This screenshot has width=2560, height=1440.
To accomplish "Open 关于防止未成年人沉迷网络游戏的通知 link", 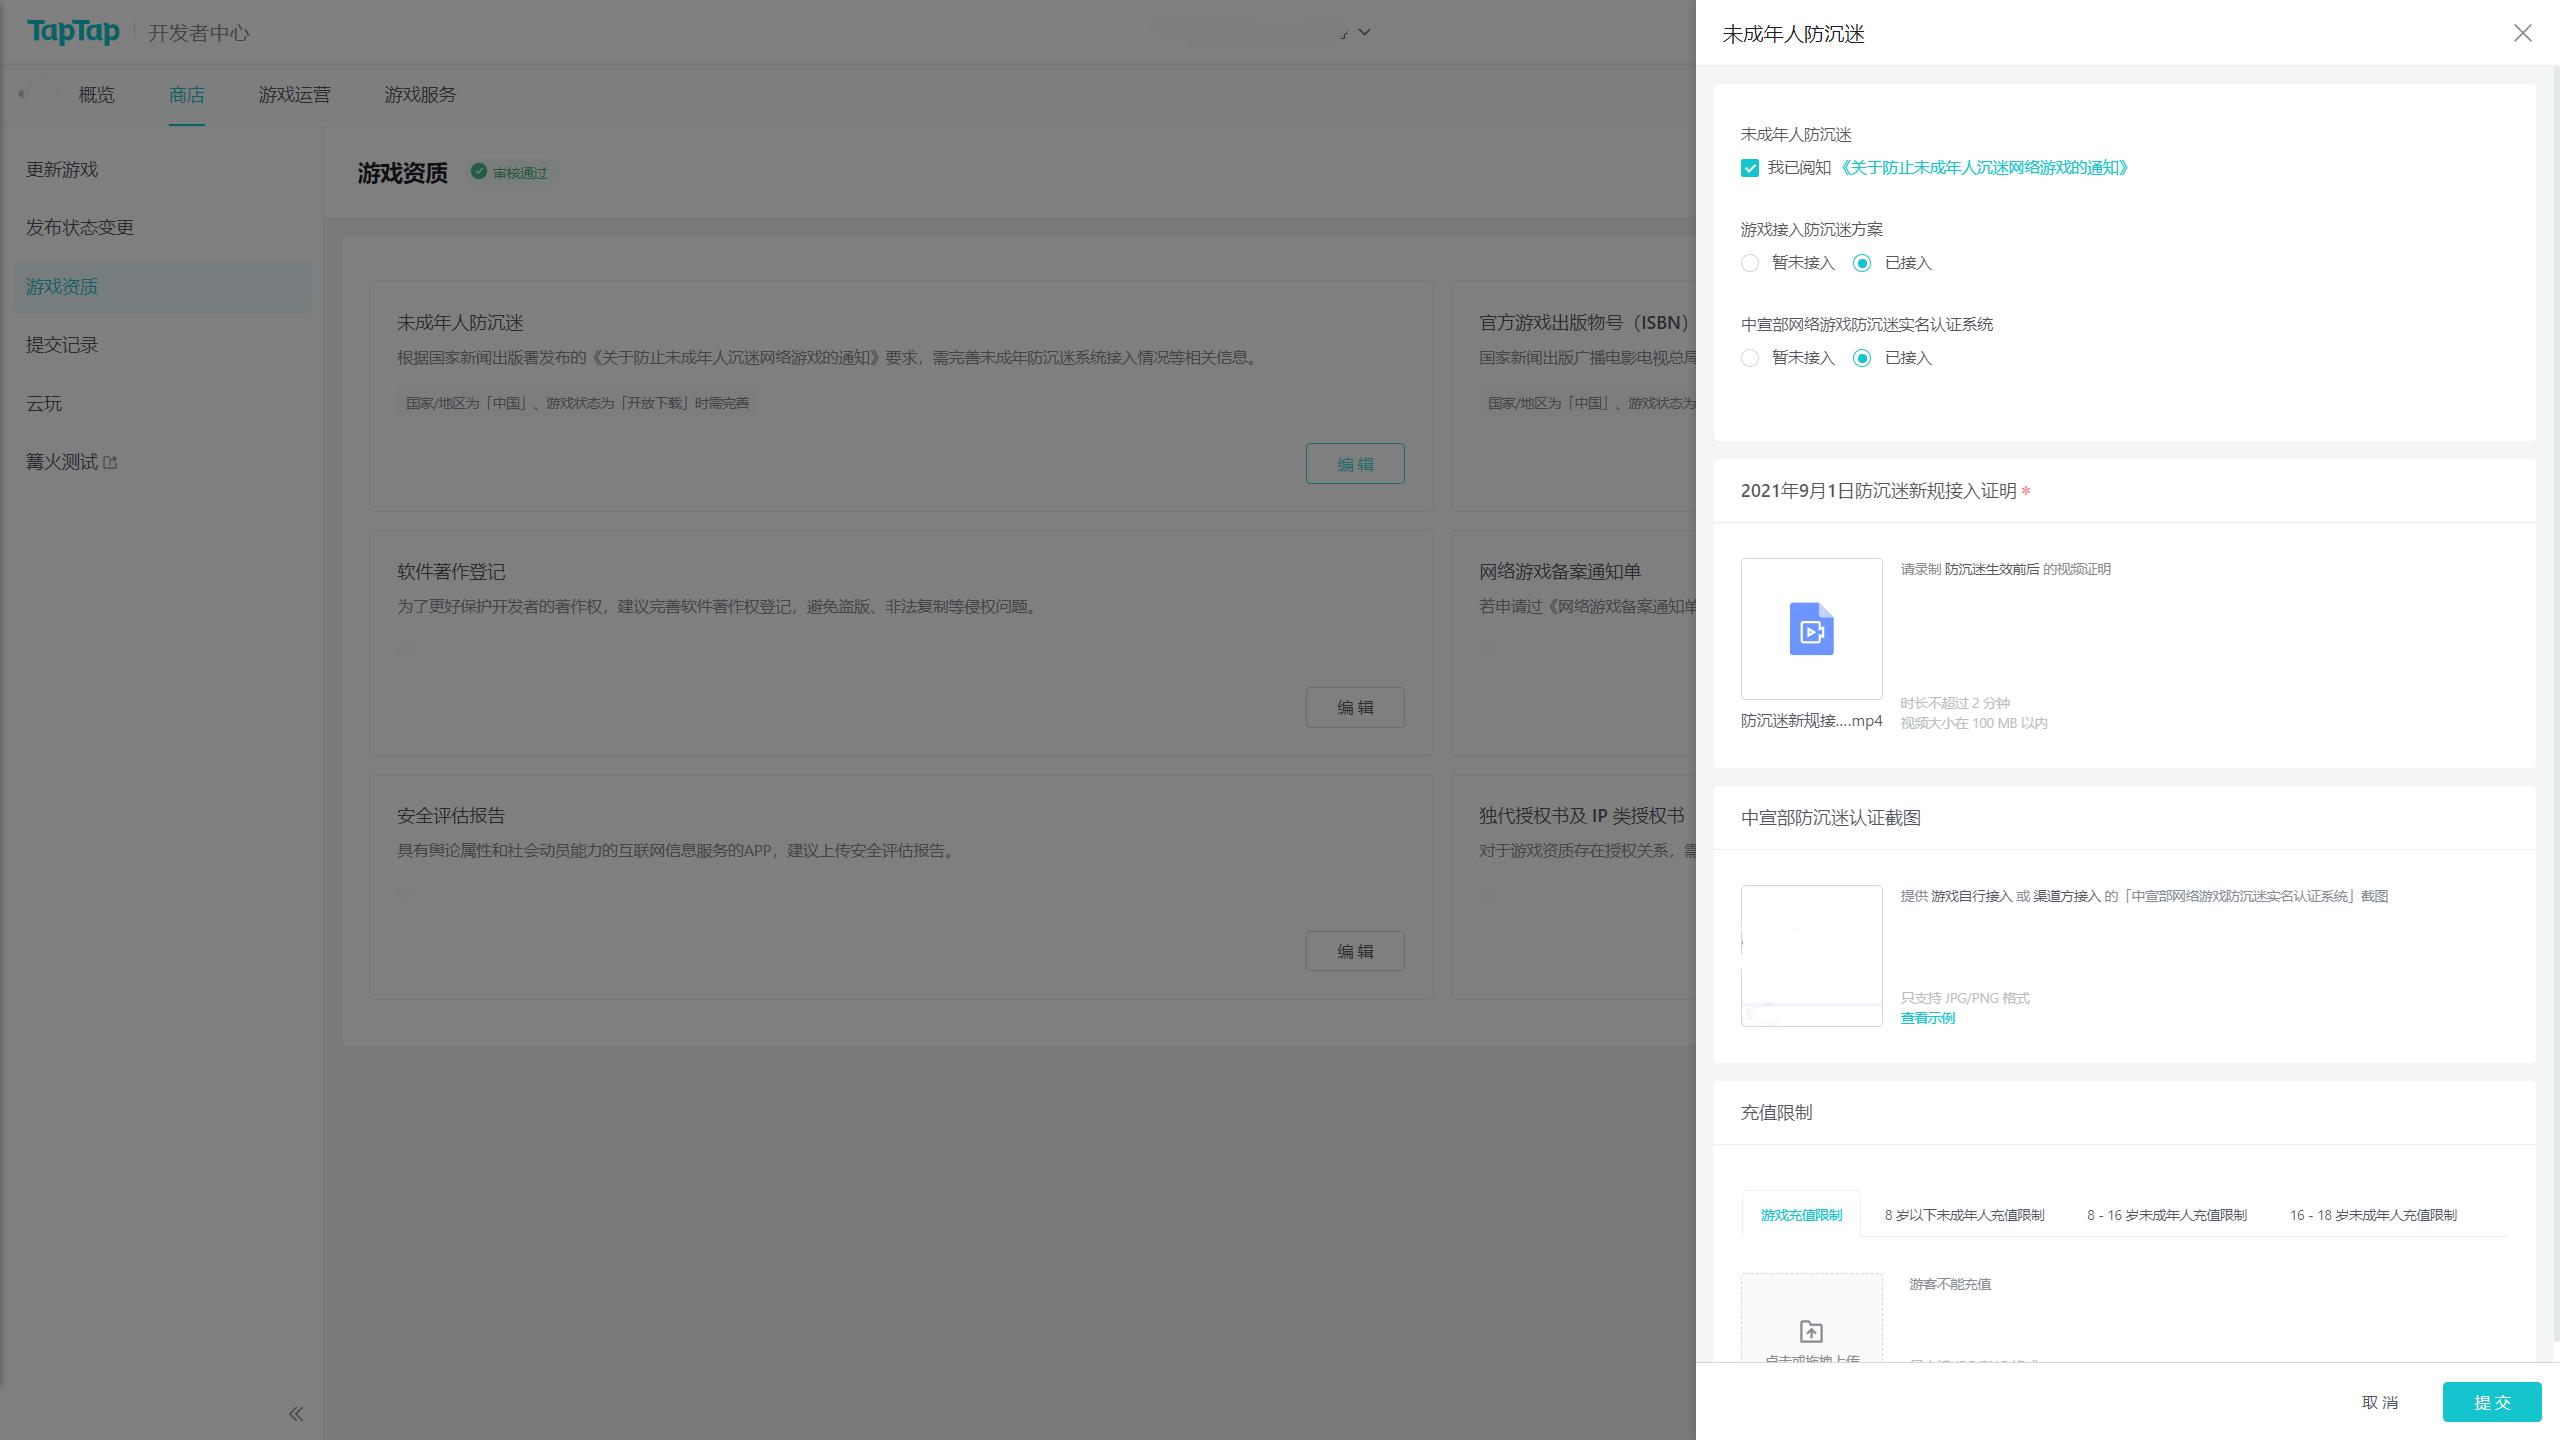I will pos(1984,168).
